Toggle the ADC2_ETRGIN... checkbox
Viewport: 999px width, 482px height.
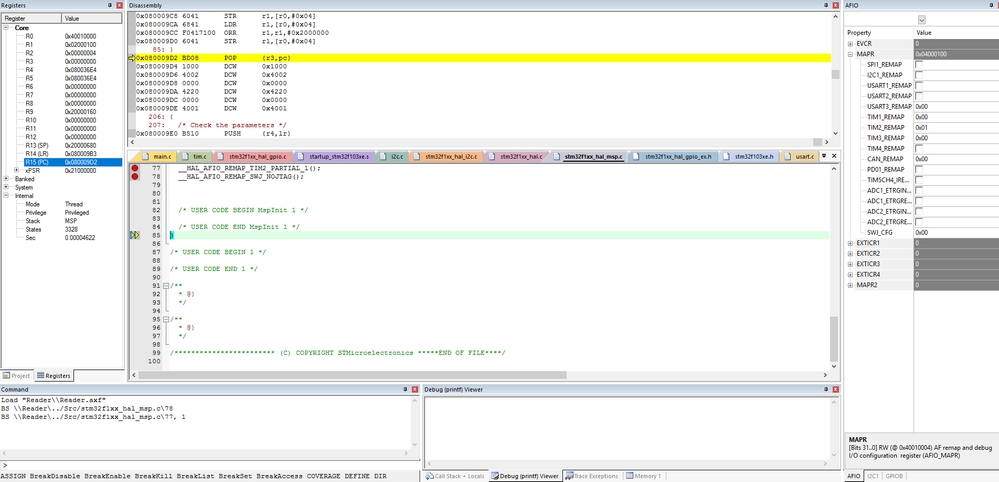[919, 211]
